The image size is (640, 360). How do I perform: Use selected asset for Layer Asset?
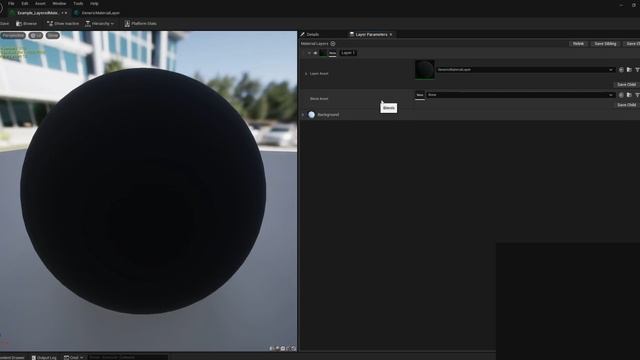tap(621, 70)
